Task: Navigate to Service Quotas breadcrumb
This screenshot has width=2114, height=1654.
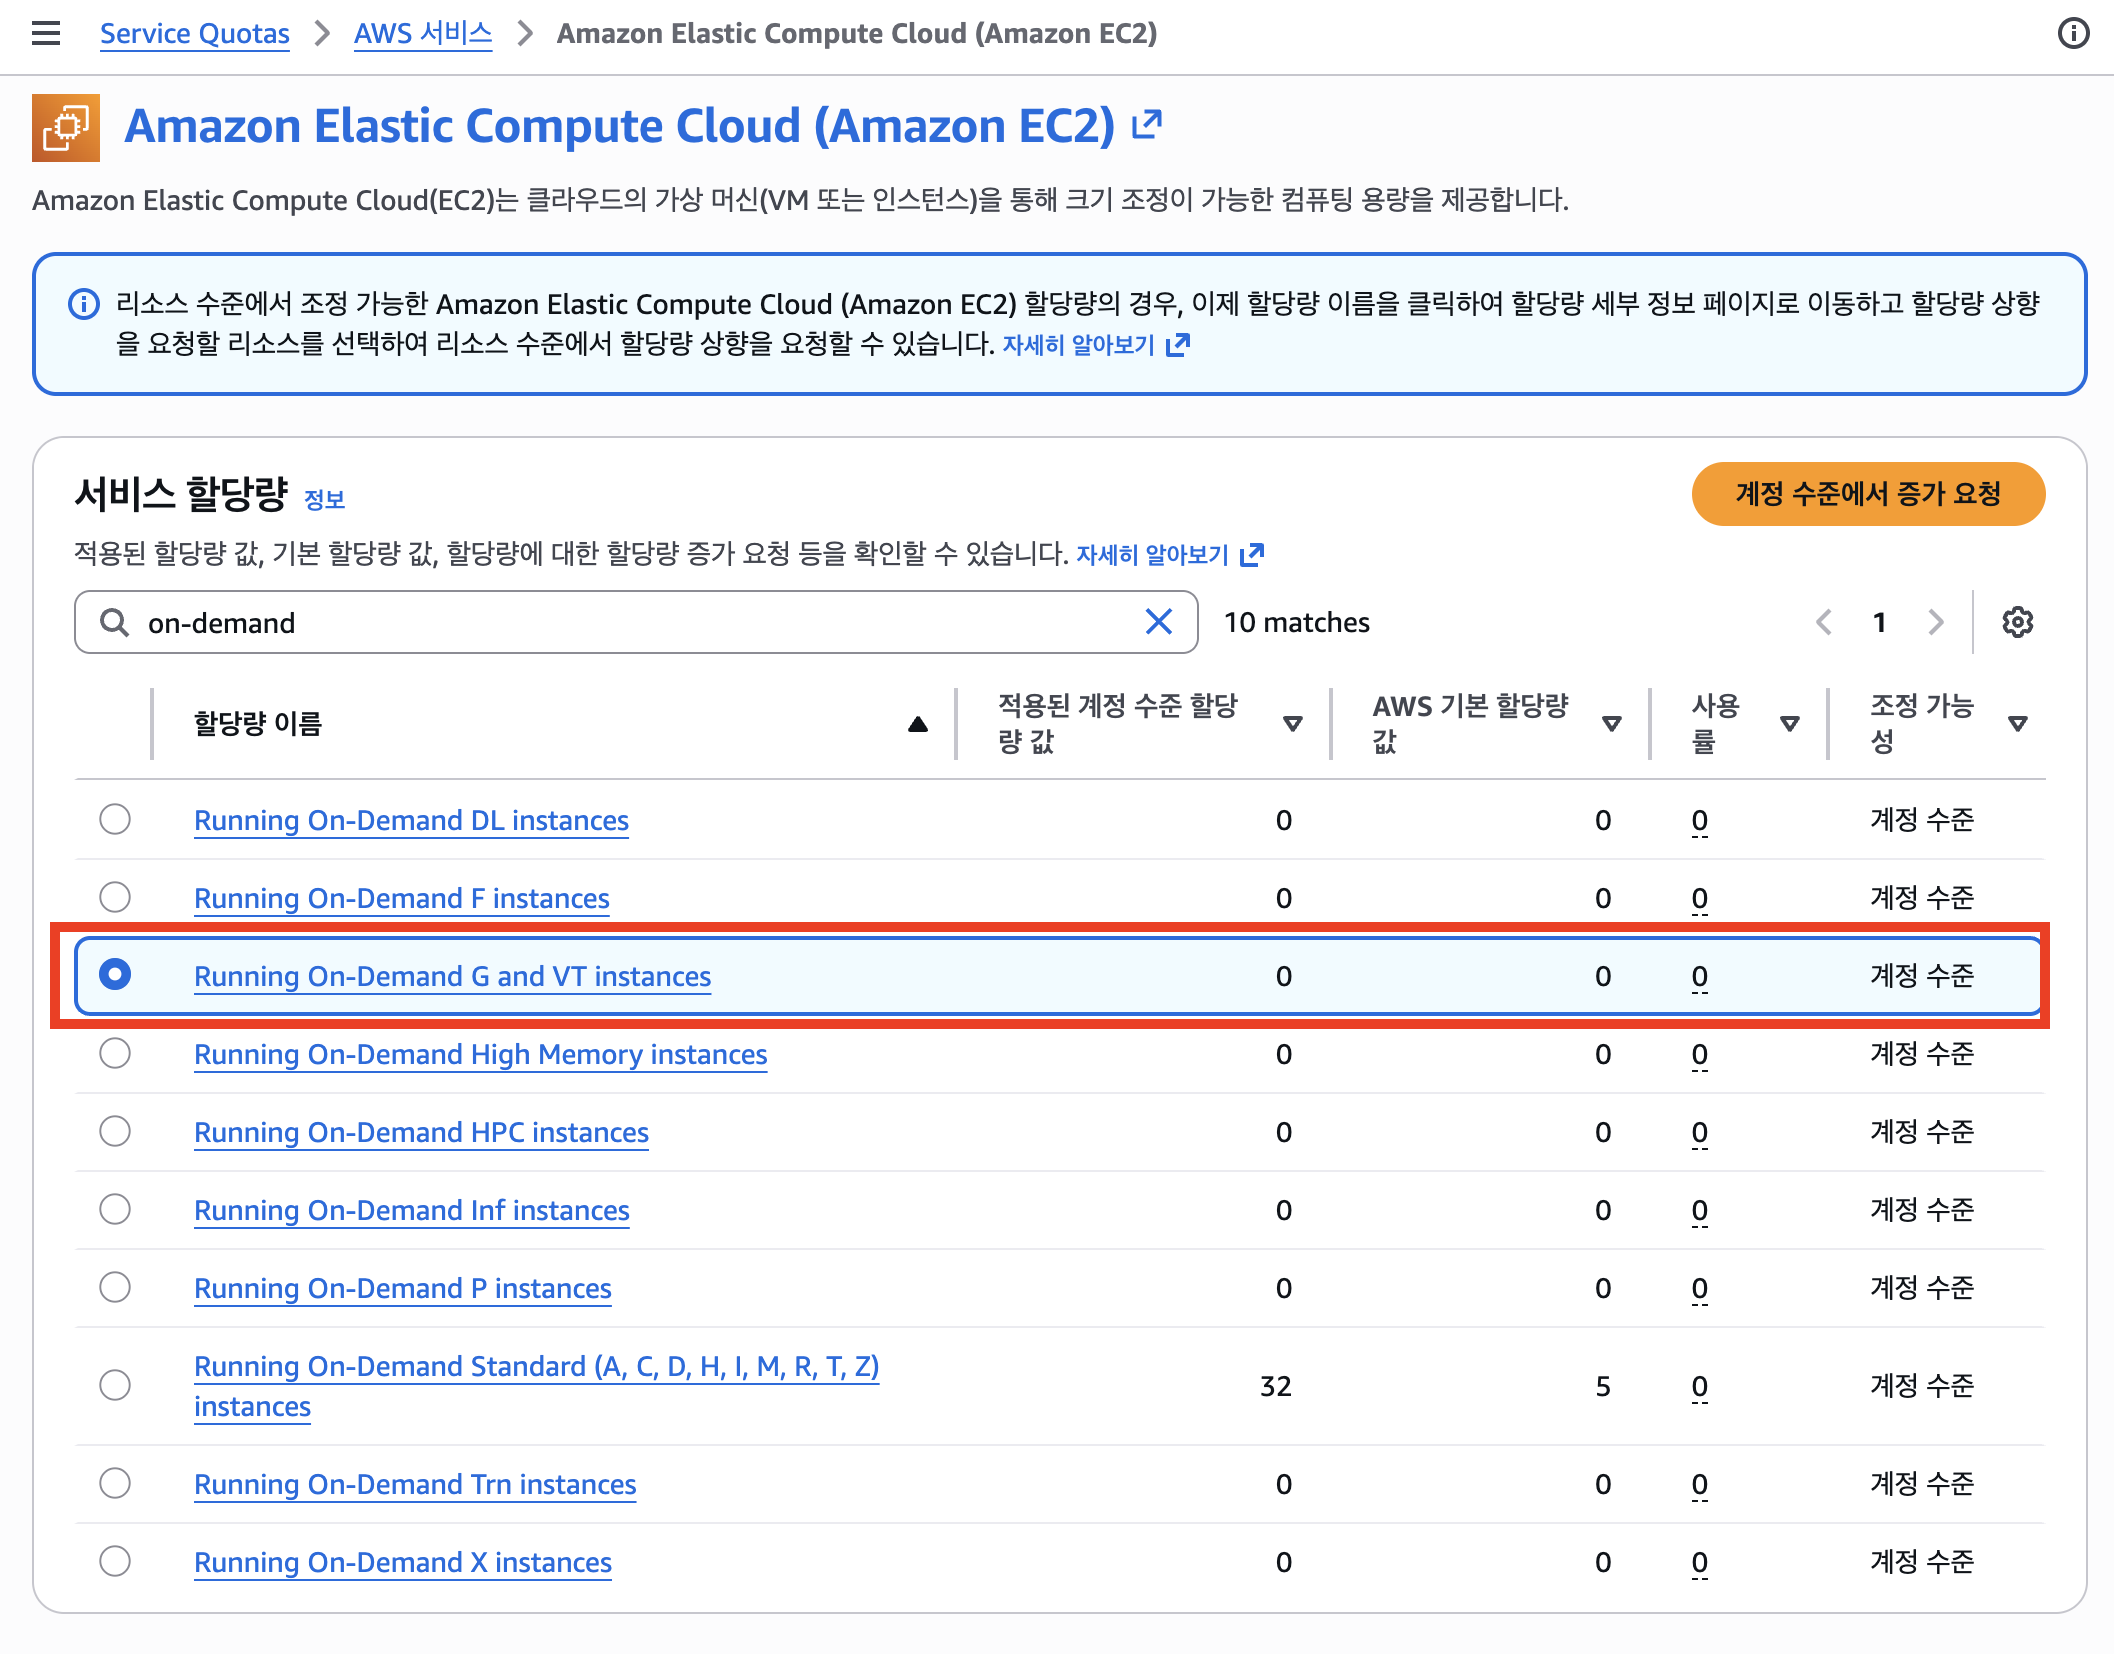Action: 195,34
